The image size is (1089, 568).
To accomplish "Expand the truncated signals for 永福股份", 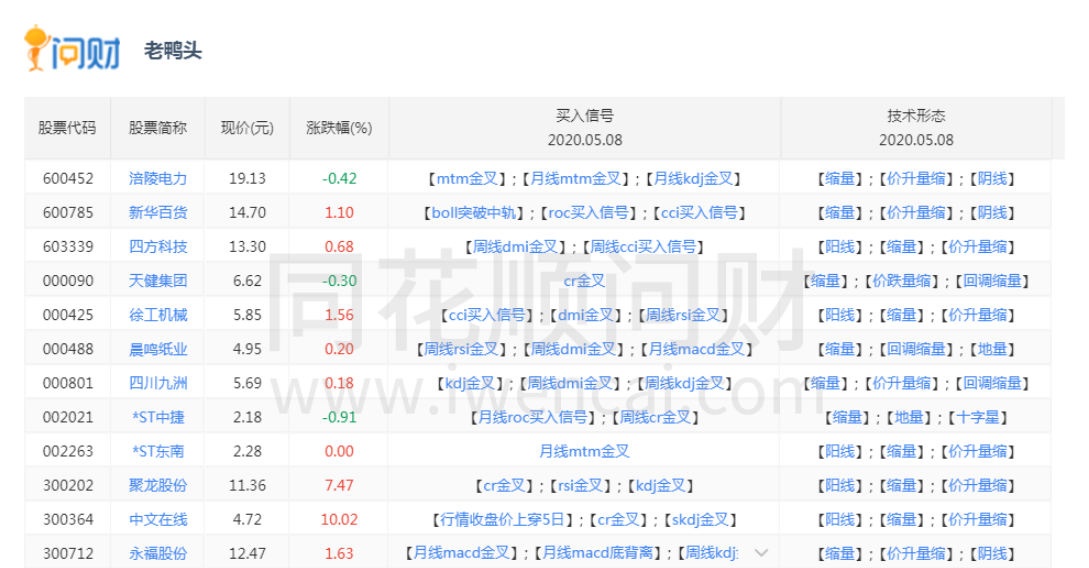I will pos(761,553).
